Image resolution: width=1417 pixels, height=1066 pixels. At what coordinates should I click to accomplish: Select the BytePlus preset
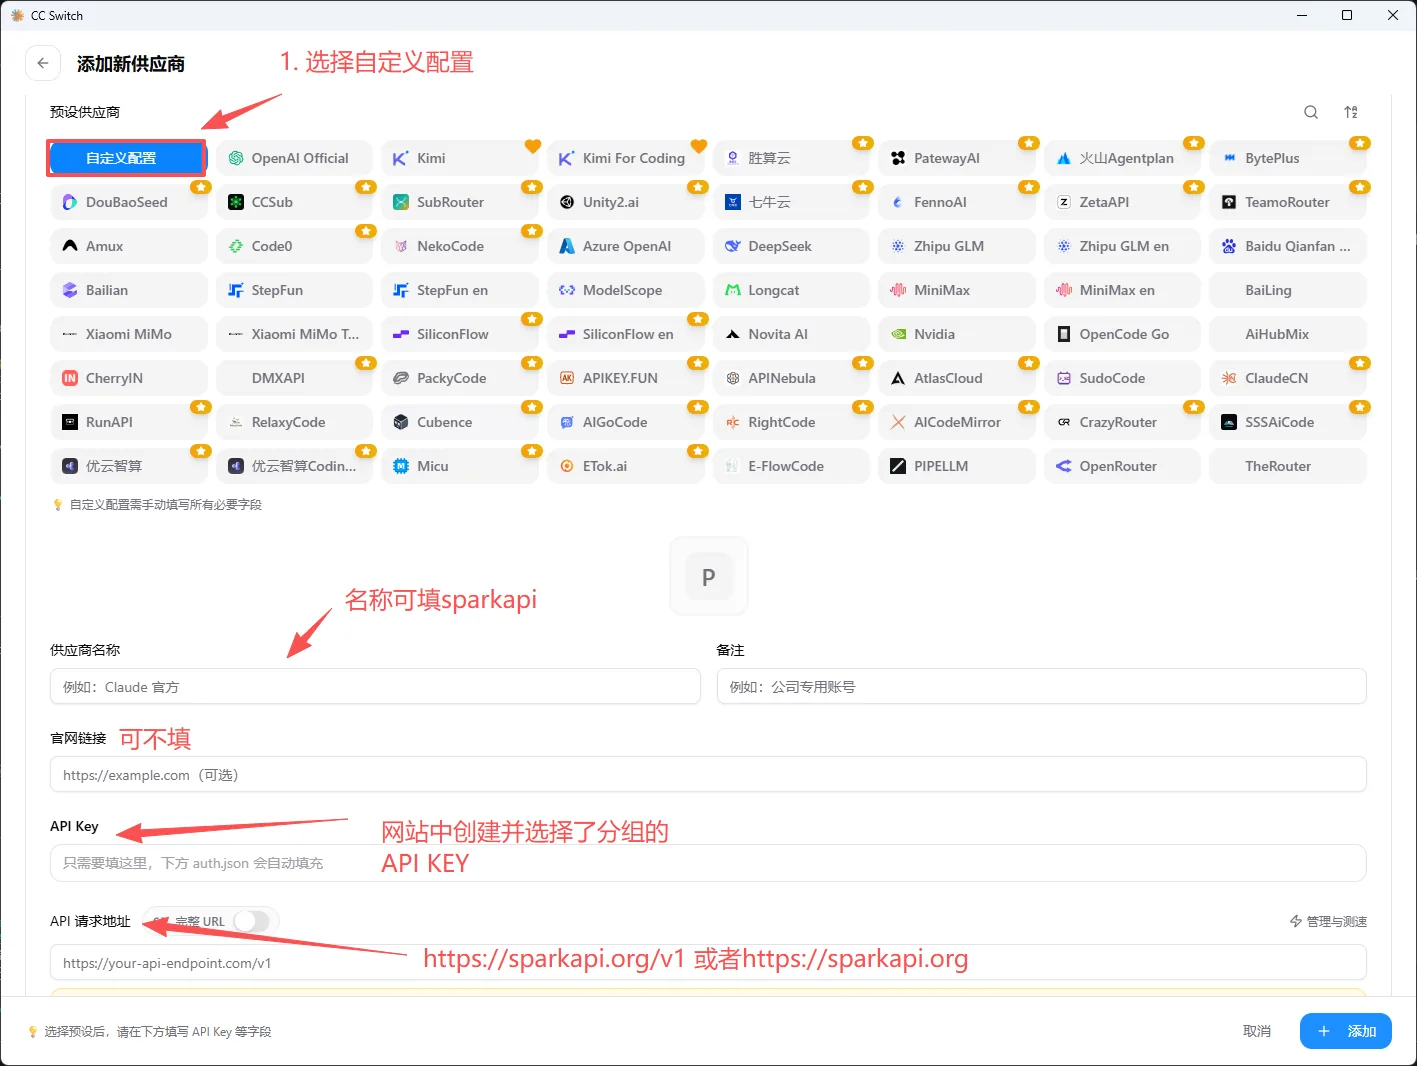click(1288, 158)
